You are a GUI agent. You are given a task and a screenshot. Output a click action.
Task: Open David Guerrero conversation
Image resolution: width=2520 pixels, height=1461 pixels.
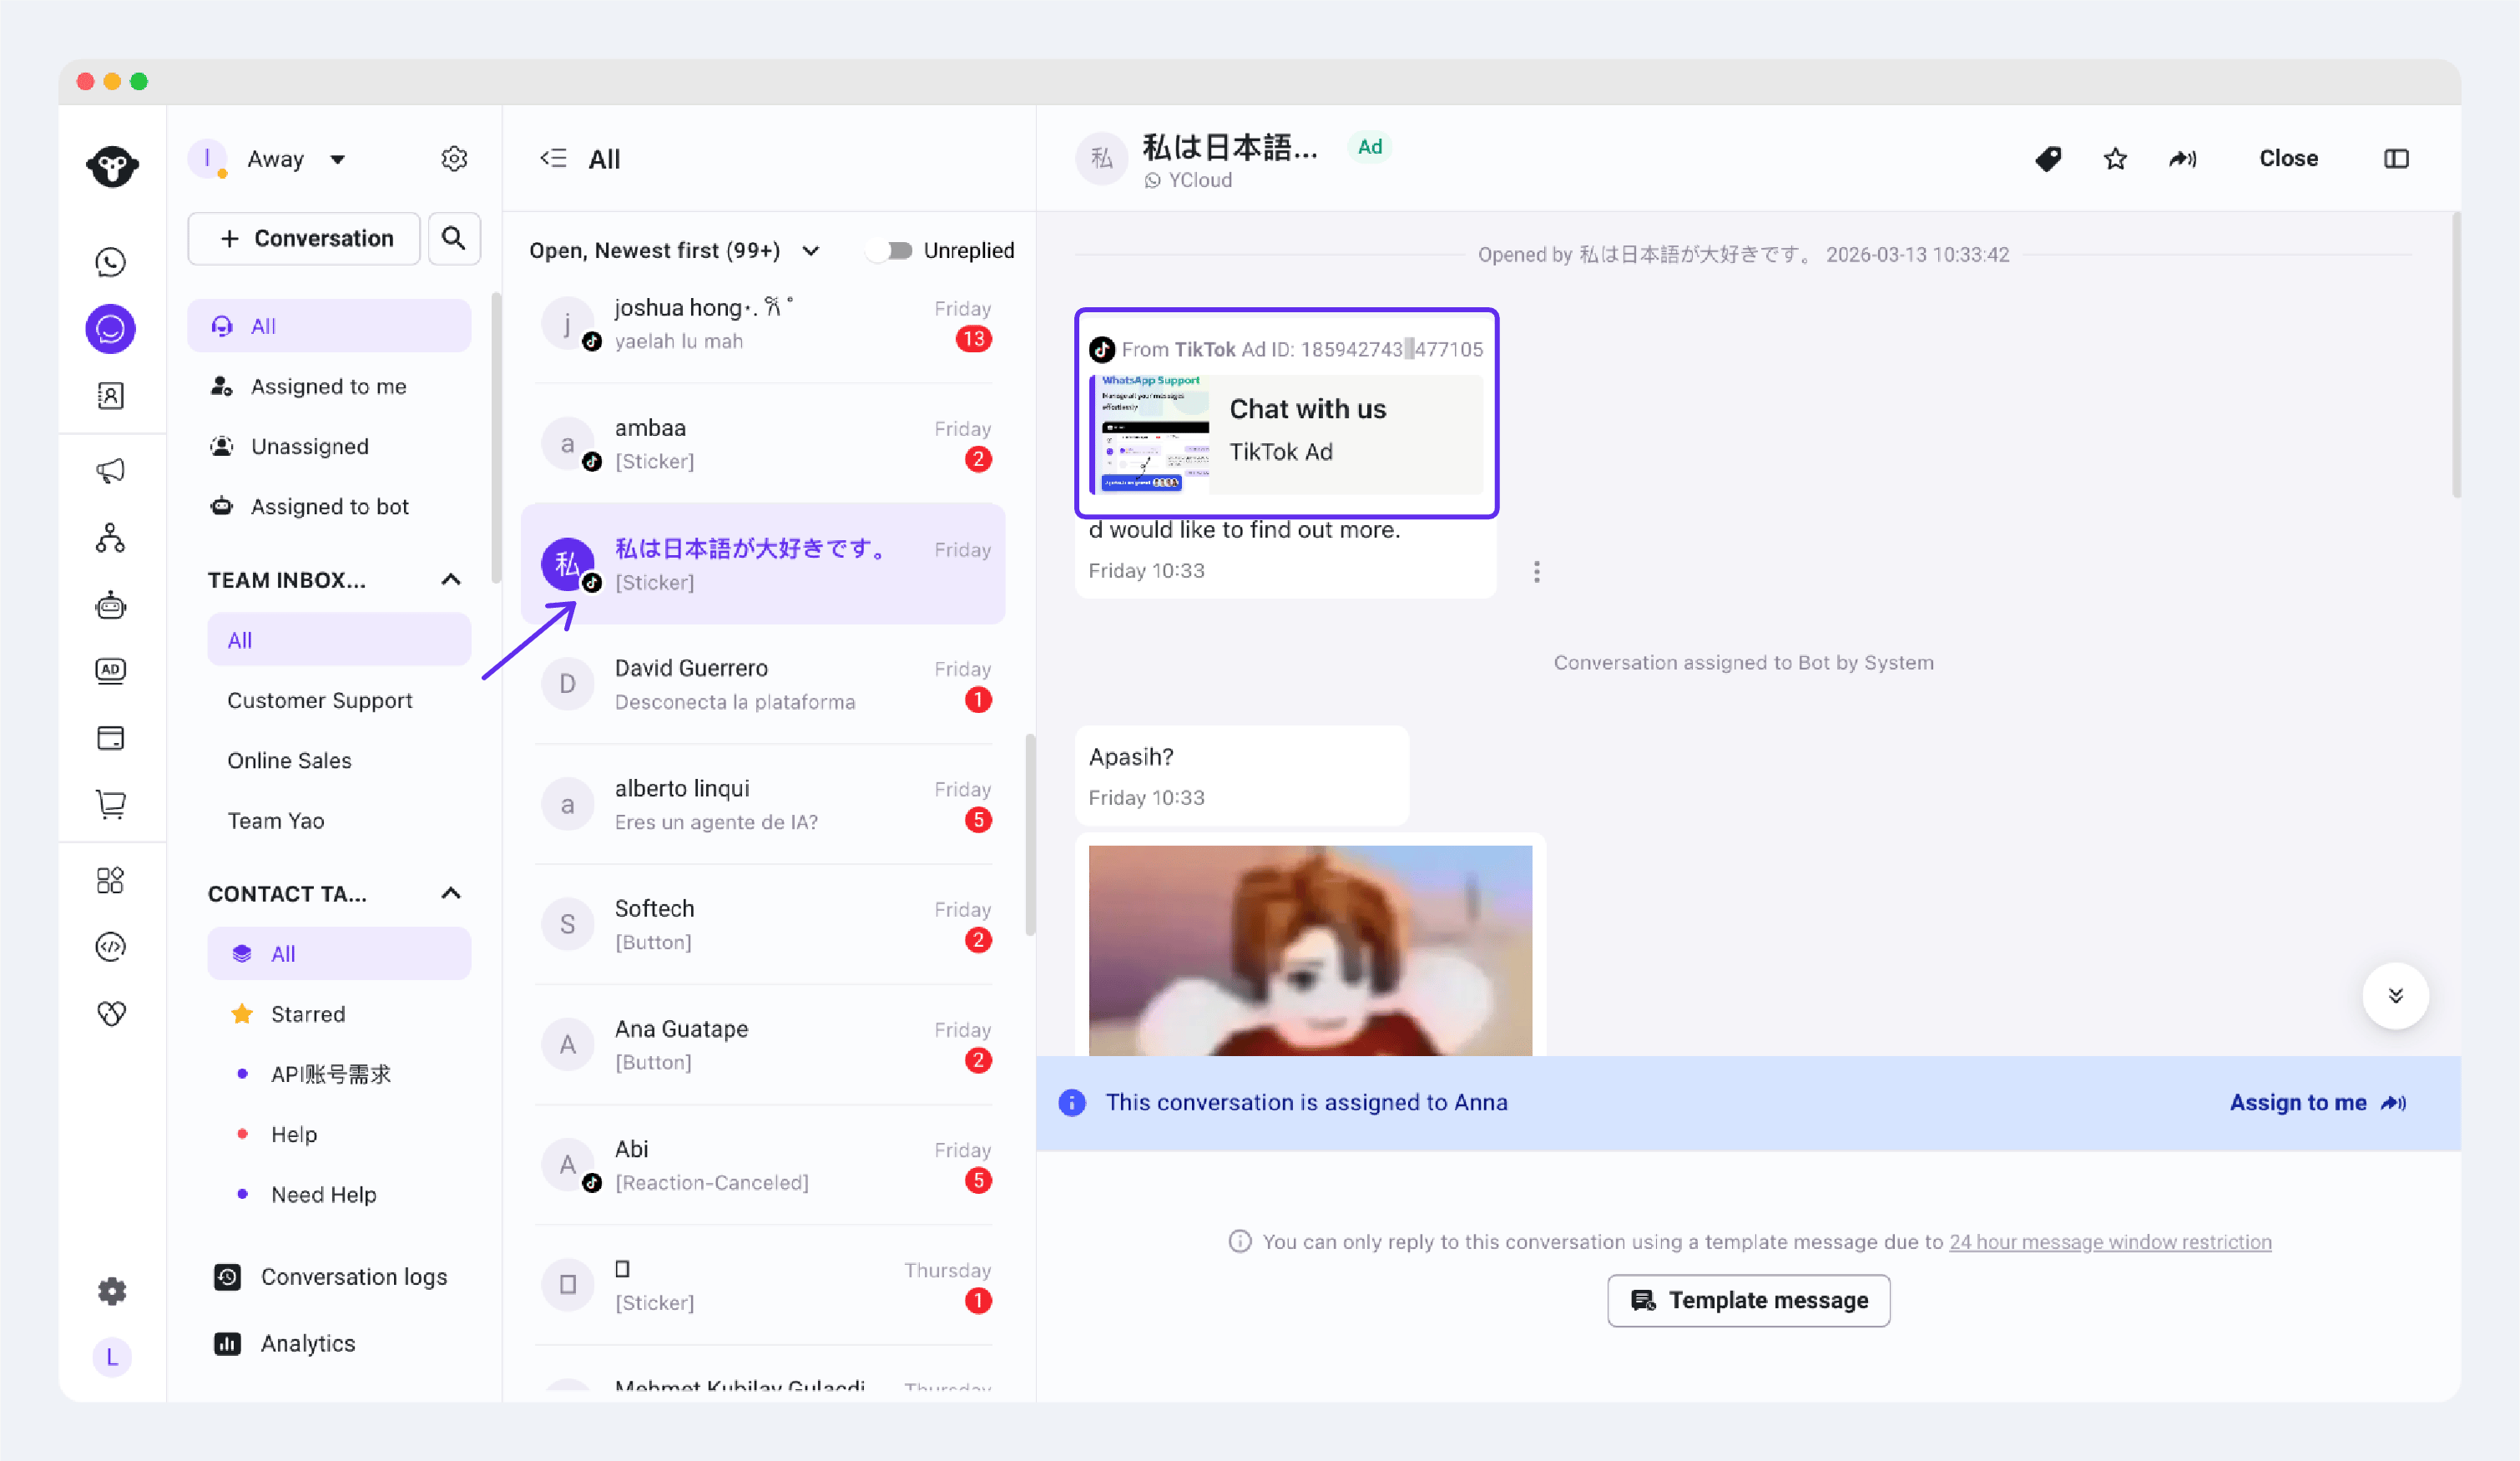coord(763,684)
